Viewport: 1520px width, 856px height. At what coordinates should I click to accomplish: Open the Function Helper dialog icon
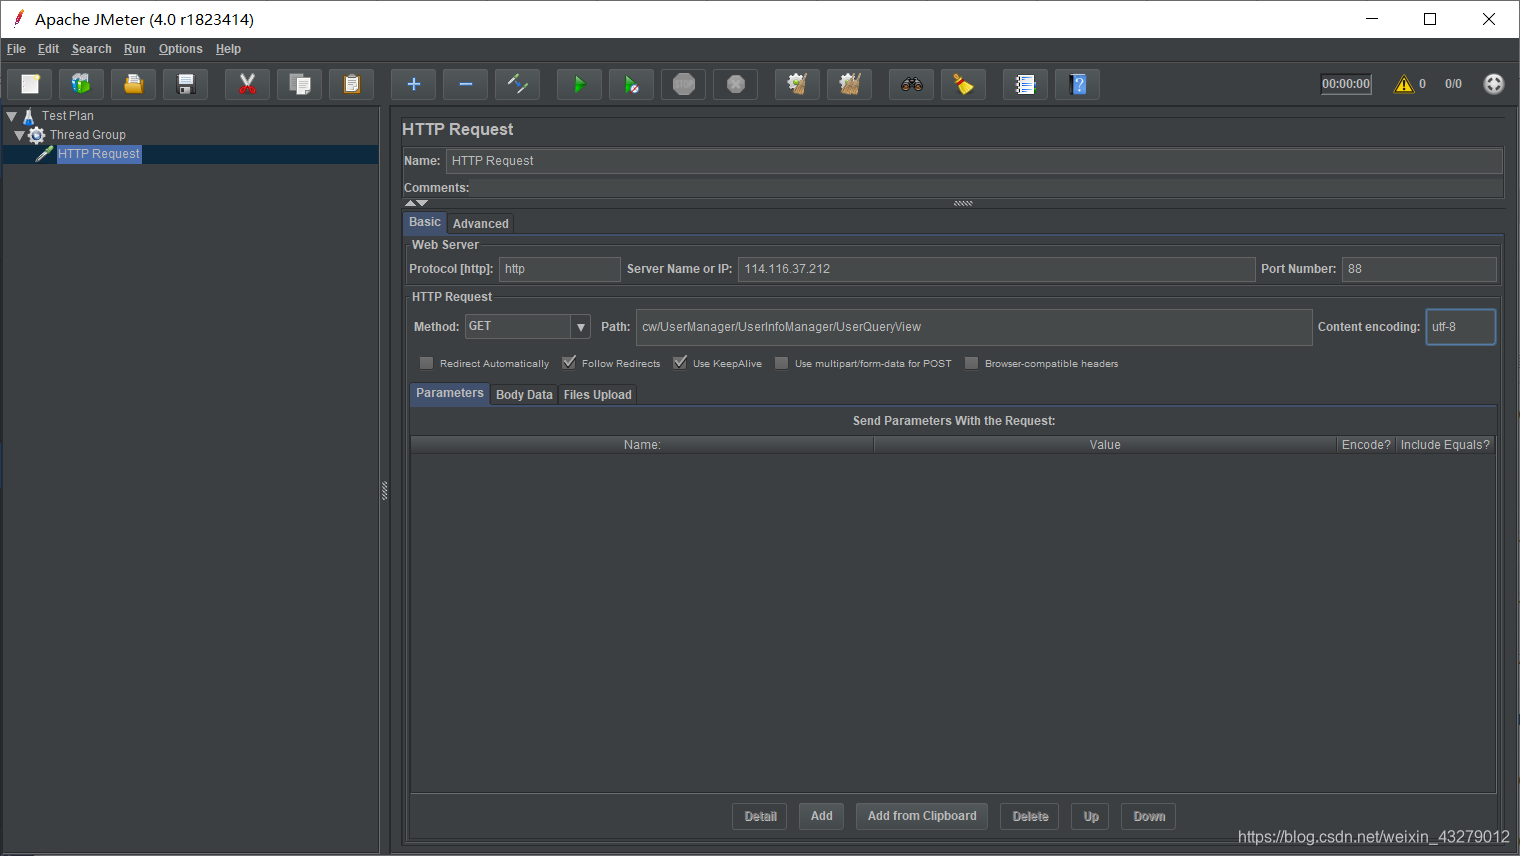[x=1026, y=84]
